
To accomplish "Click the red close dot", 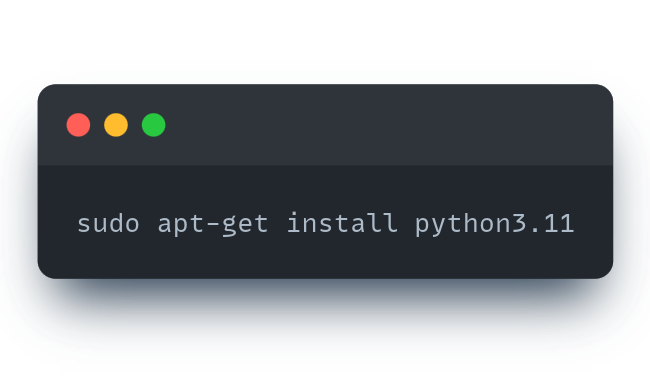I will point(78,125).
